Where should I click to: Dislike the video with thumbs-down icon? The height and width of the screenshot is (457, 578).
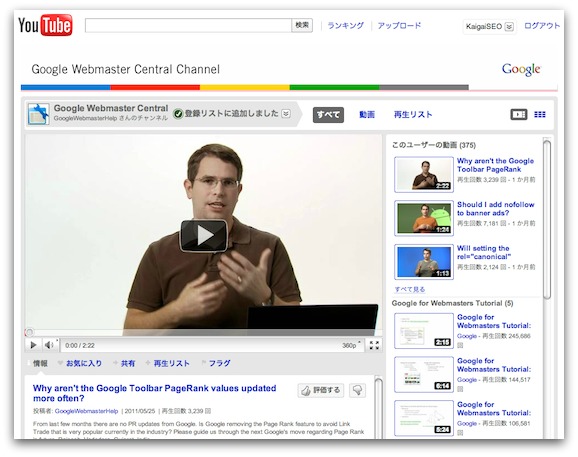click(357, 390)
